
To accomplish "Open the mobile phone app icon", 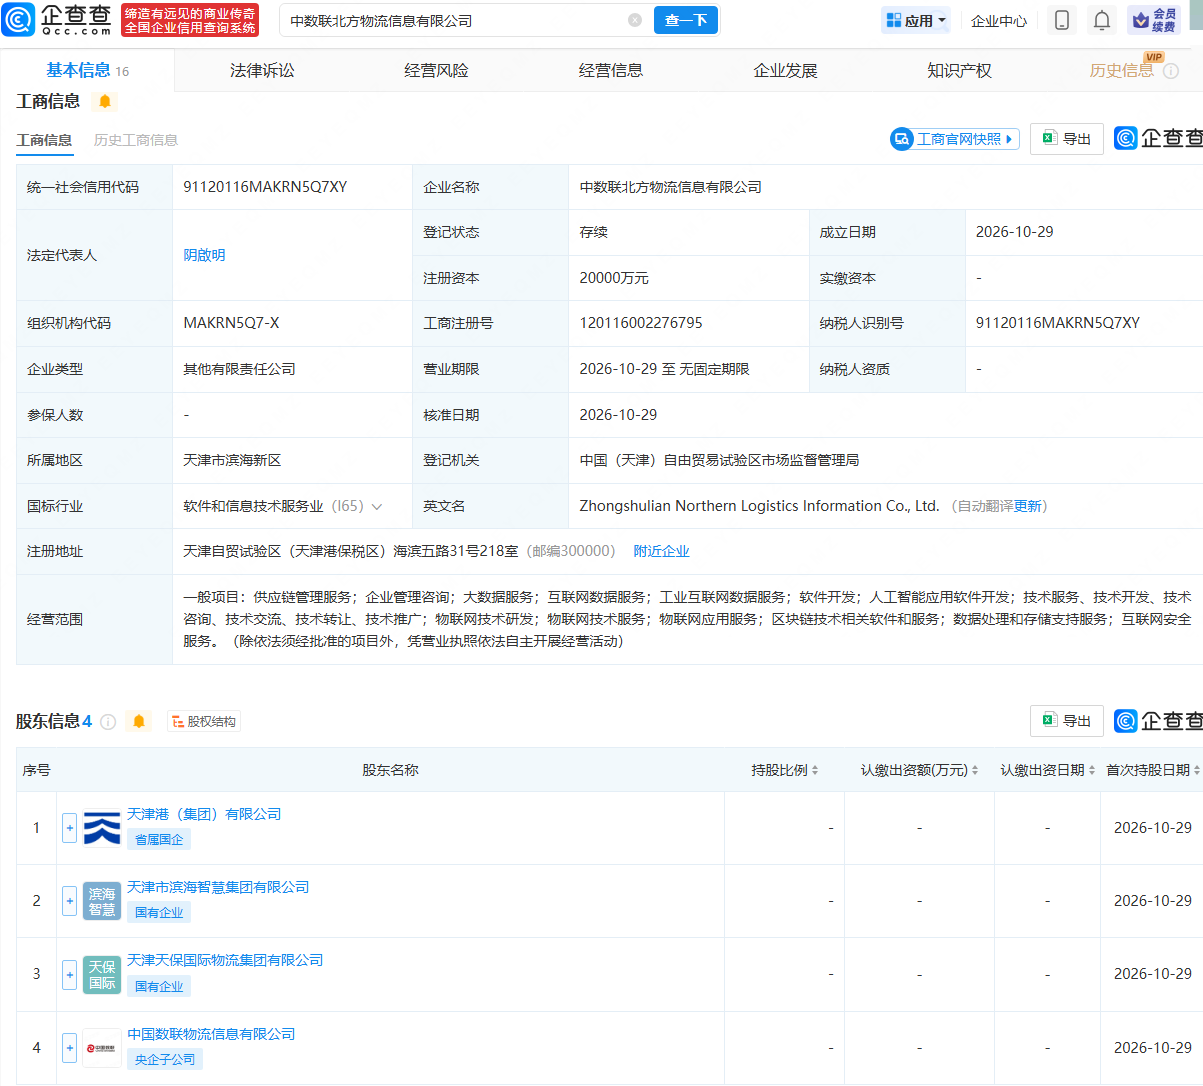I will click(1062, 20).
